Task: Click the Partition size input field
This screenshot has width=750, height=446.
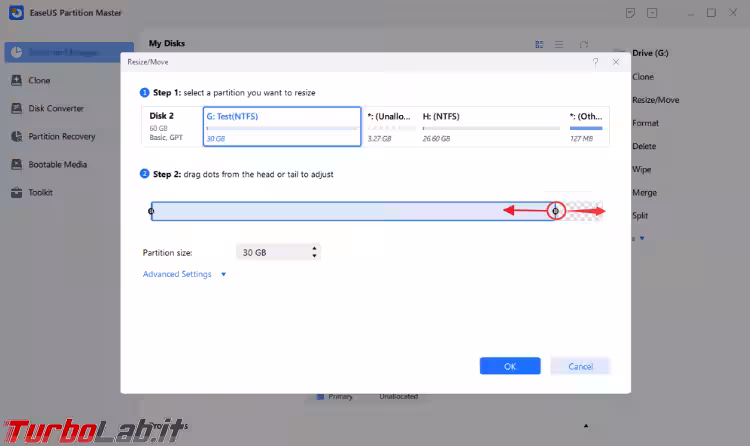Action: coord(270,252)
